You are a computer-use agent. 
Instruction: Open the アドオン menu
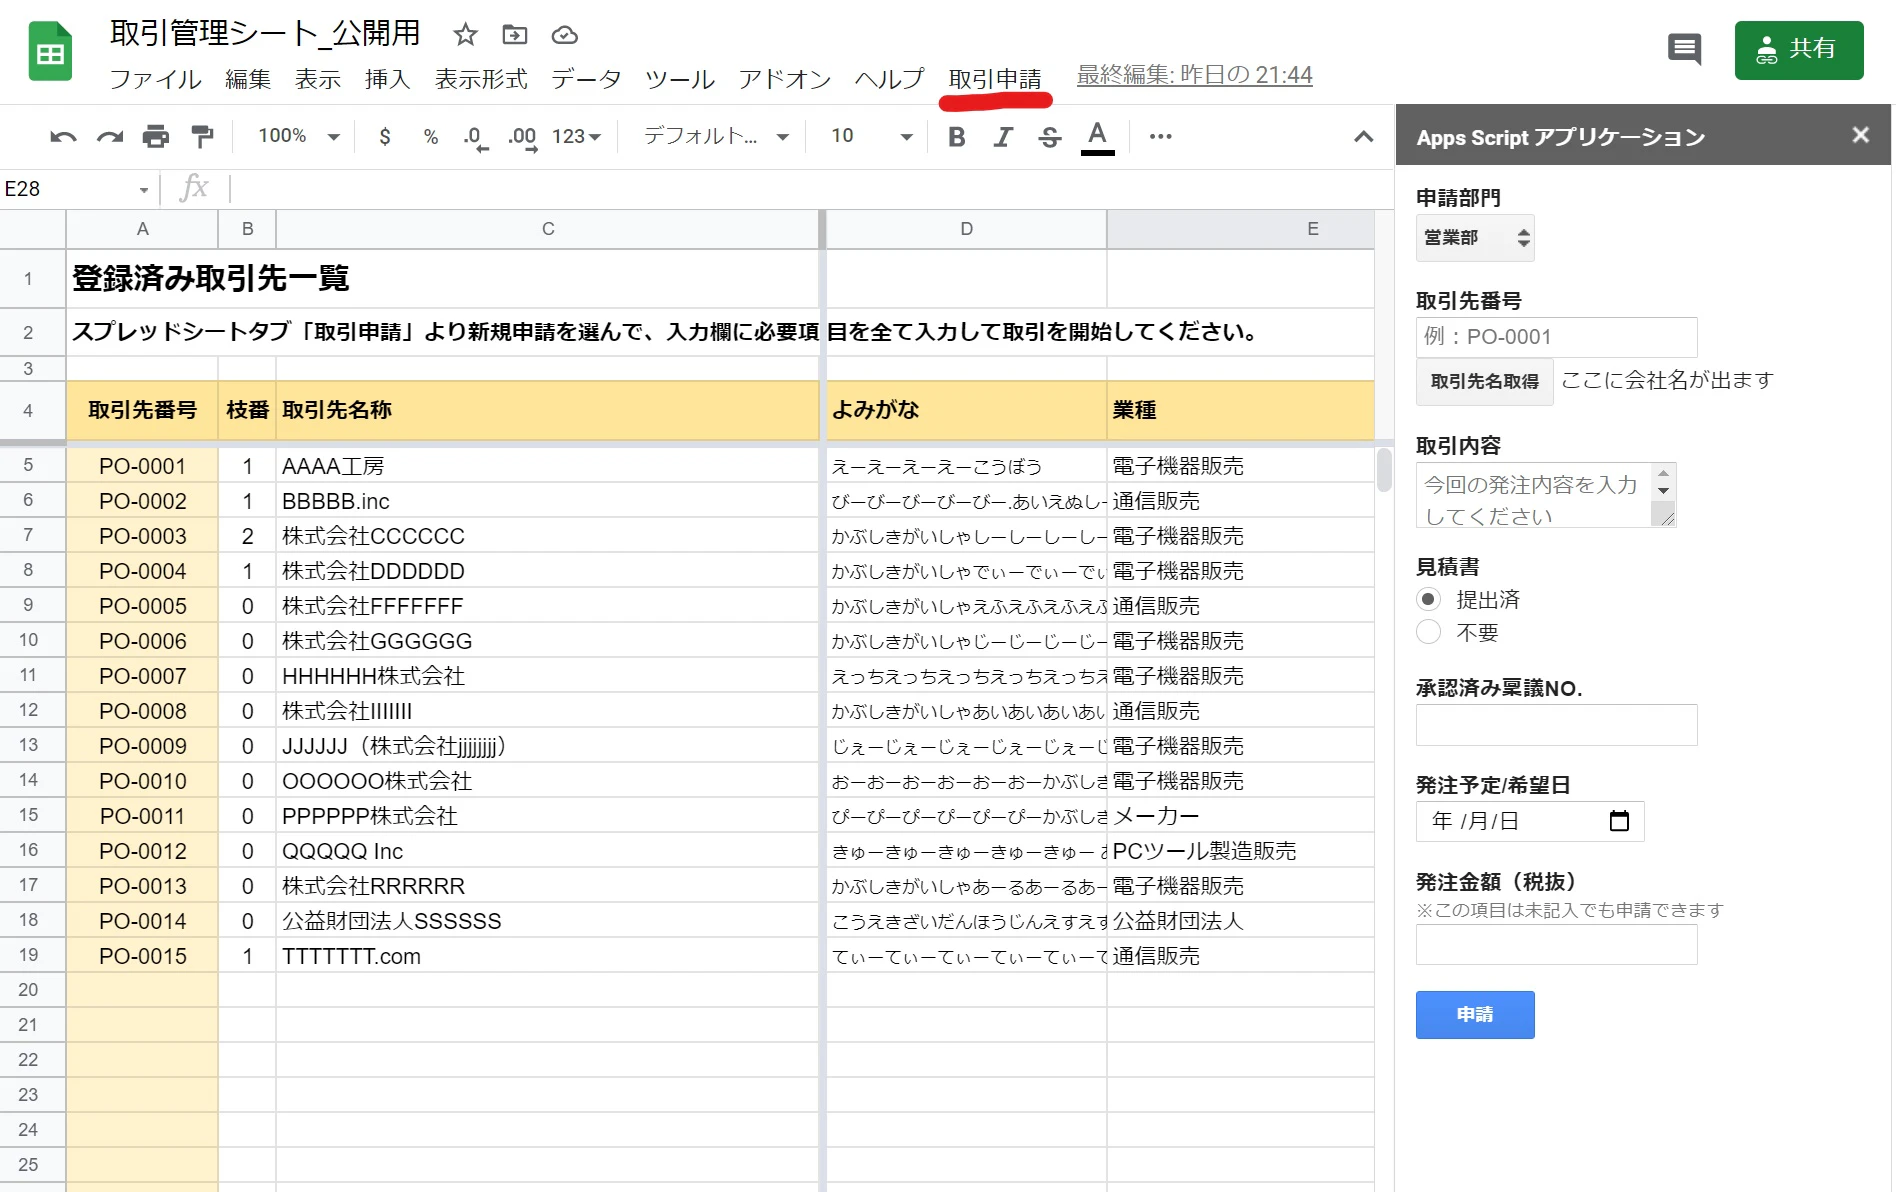click(785, 78)
